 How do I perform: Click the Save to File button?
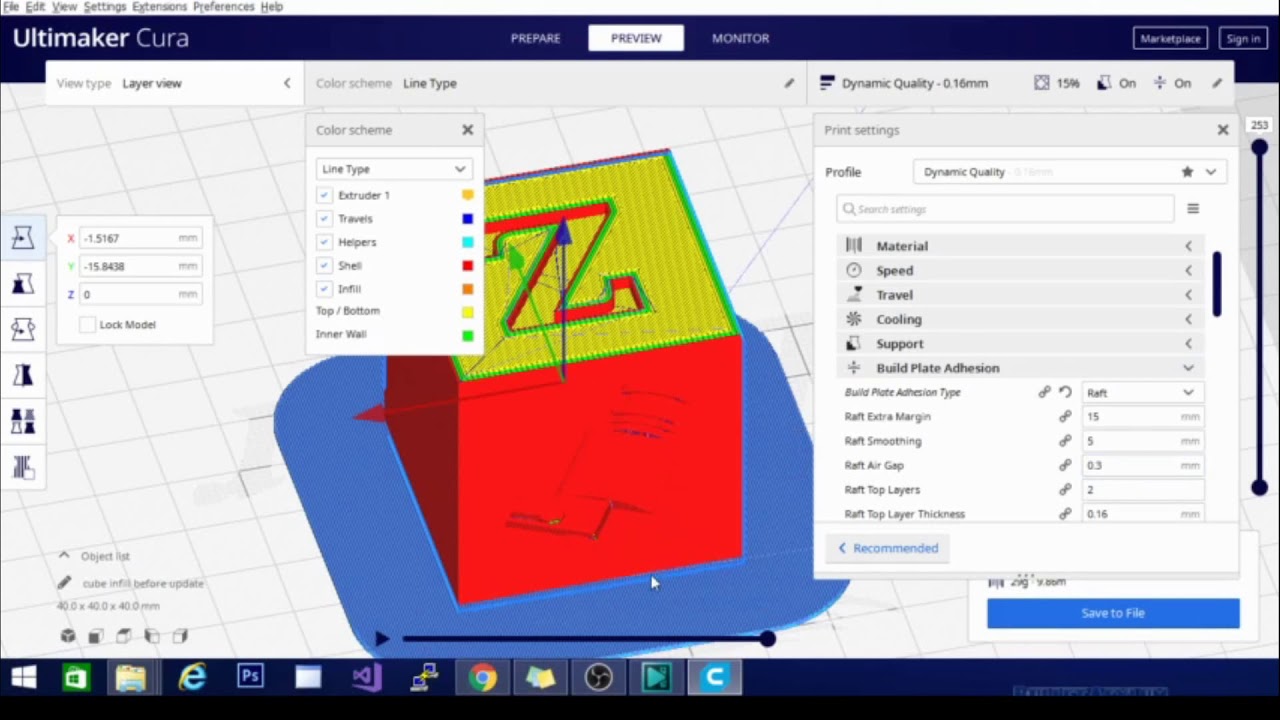[x=1113, y=613]
